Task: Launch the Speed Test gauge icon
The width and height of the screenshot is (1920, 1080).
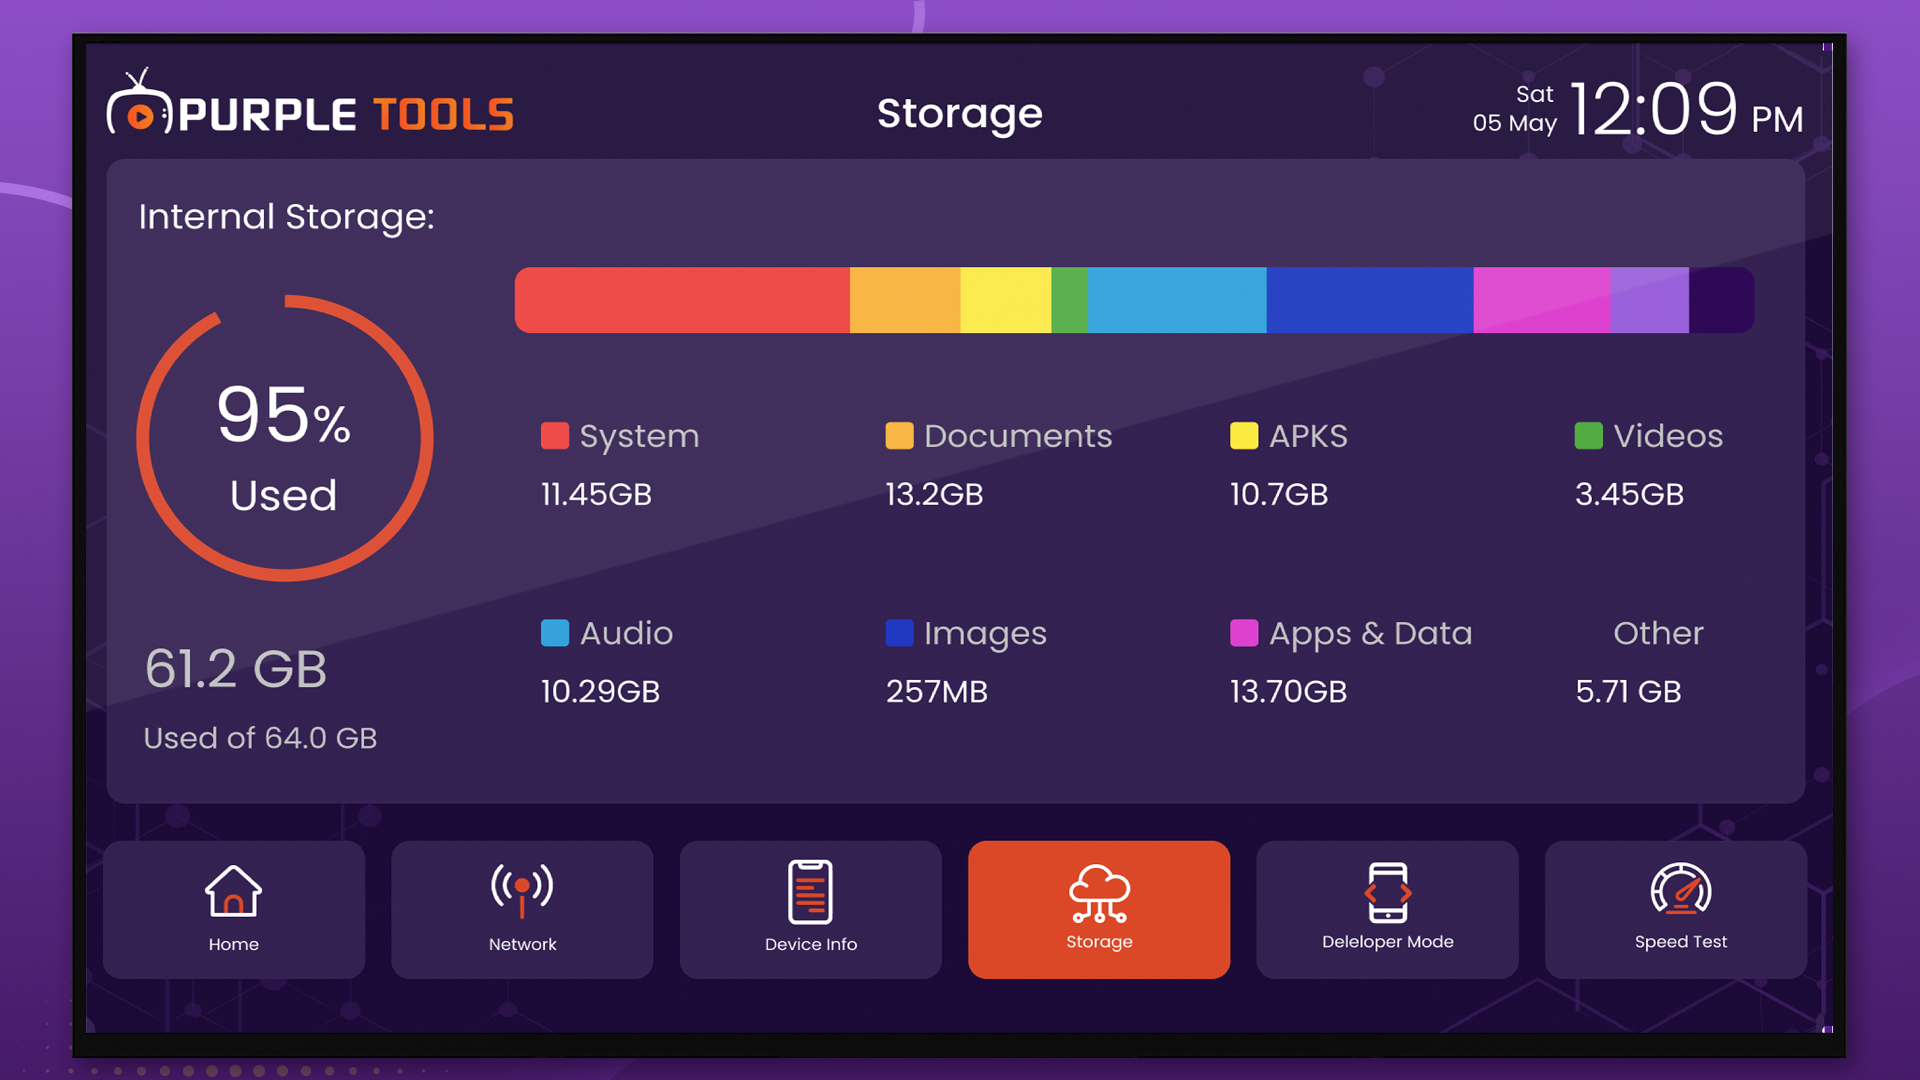Action: [x=1680, y=889]
